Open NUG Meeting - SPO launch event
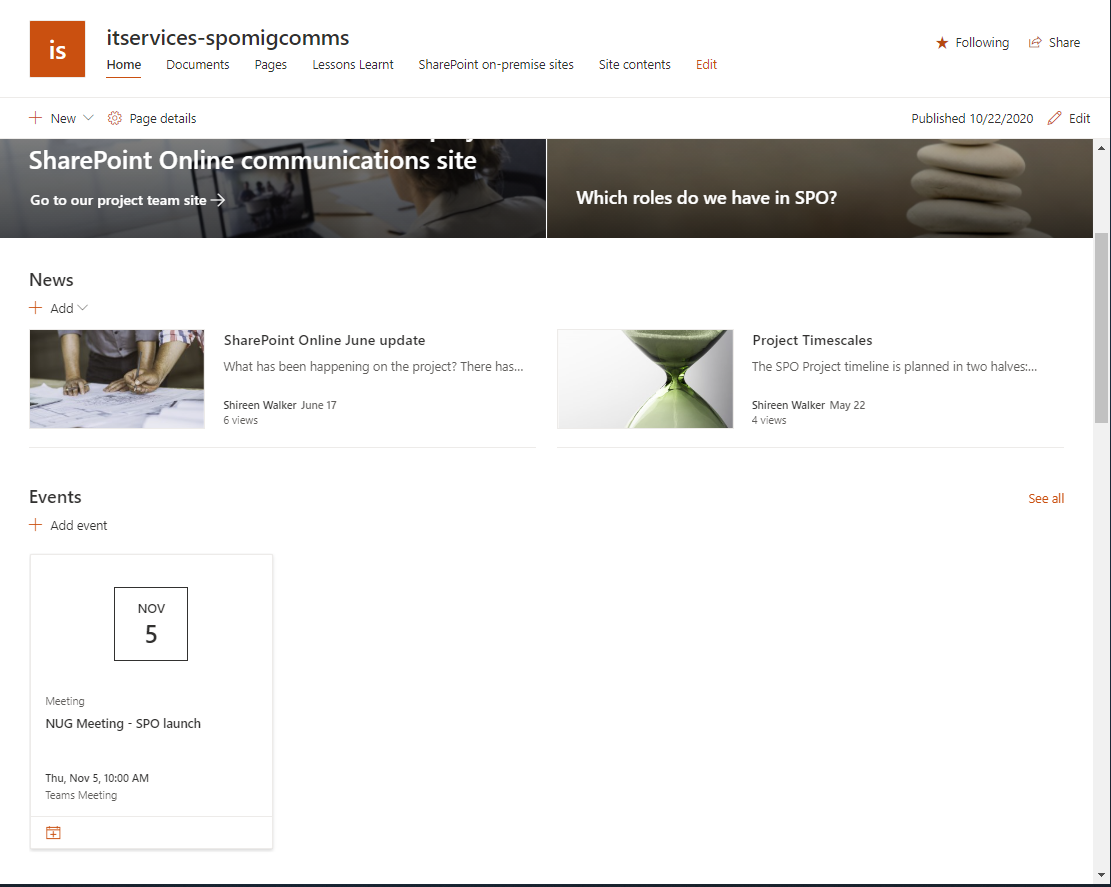The height and width of the screenshot is (887, 1111). 123,723
